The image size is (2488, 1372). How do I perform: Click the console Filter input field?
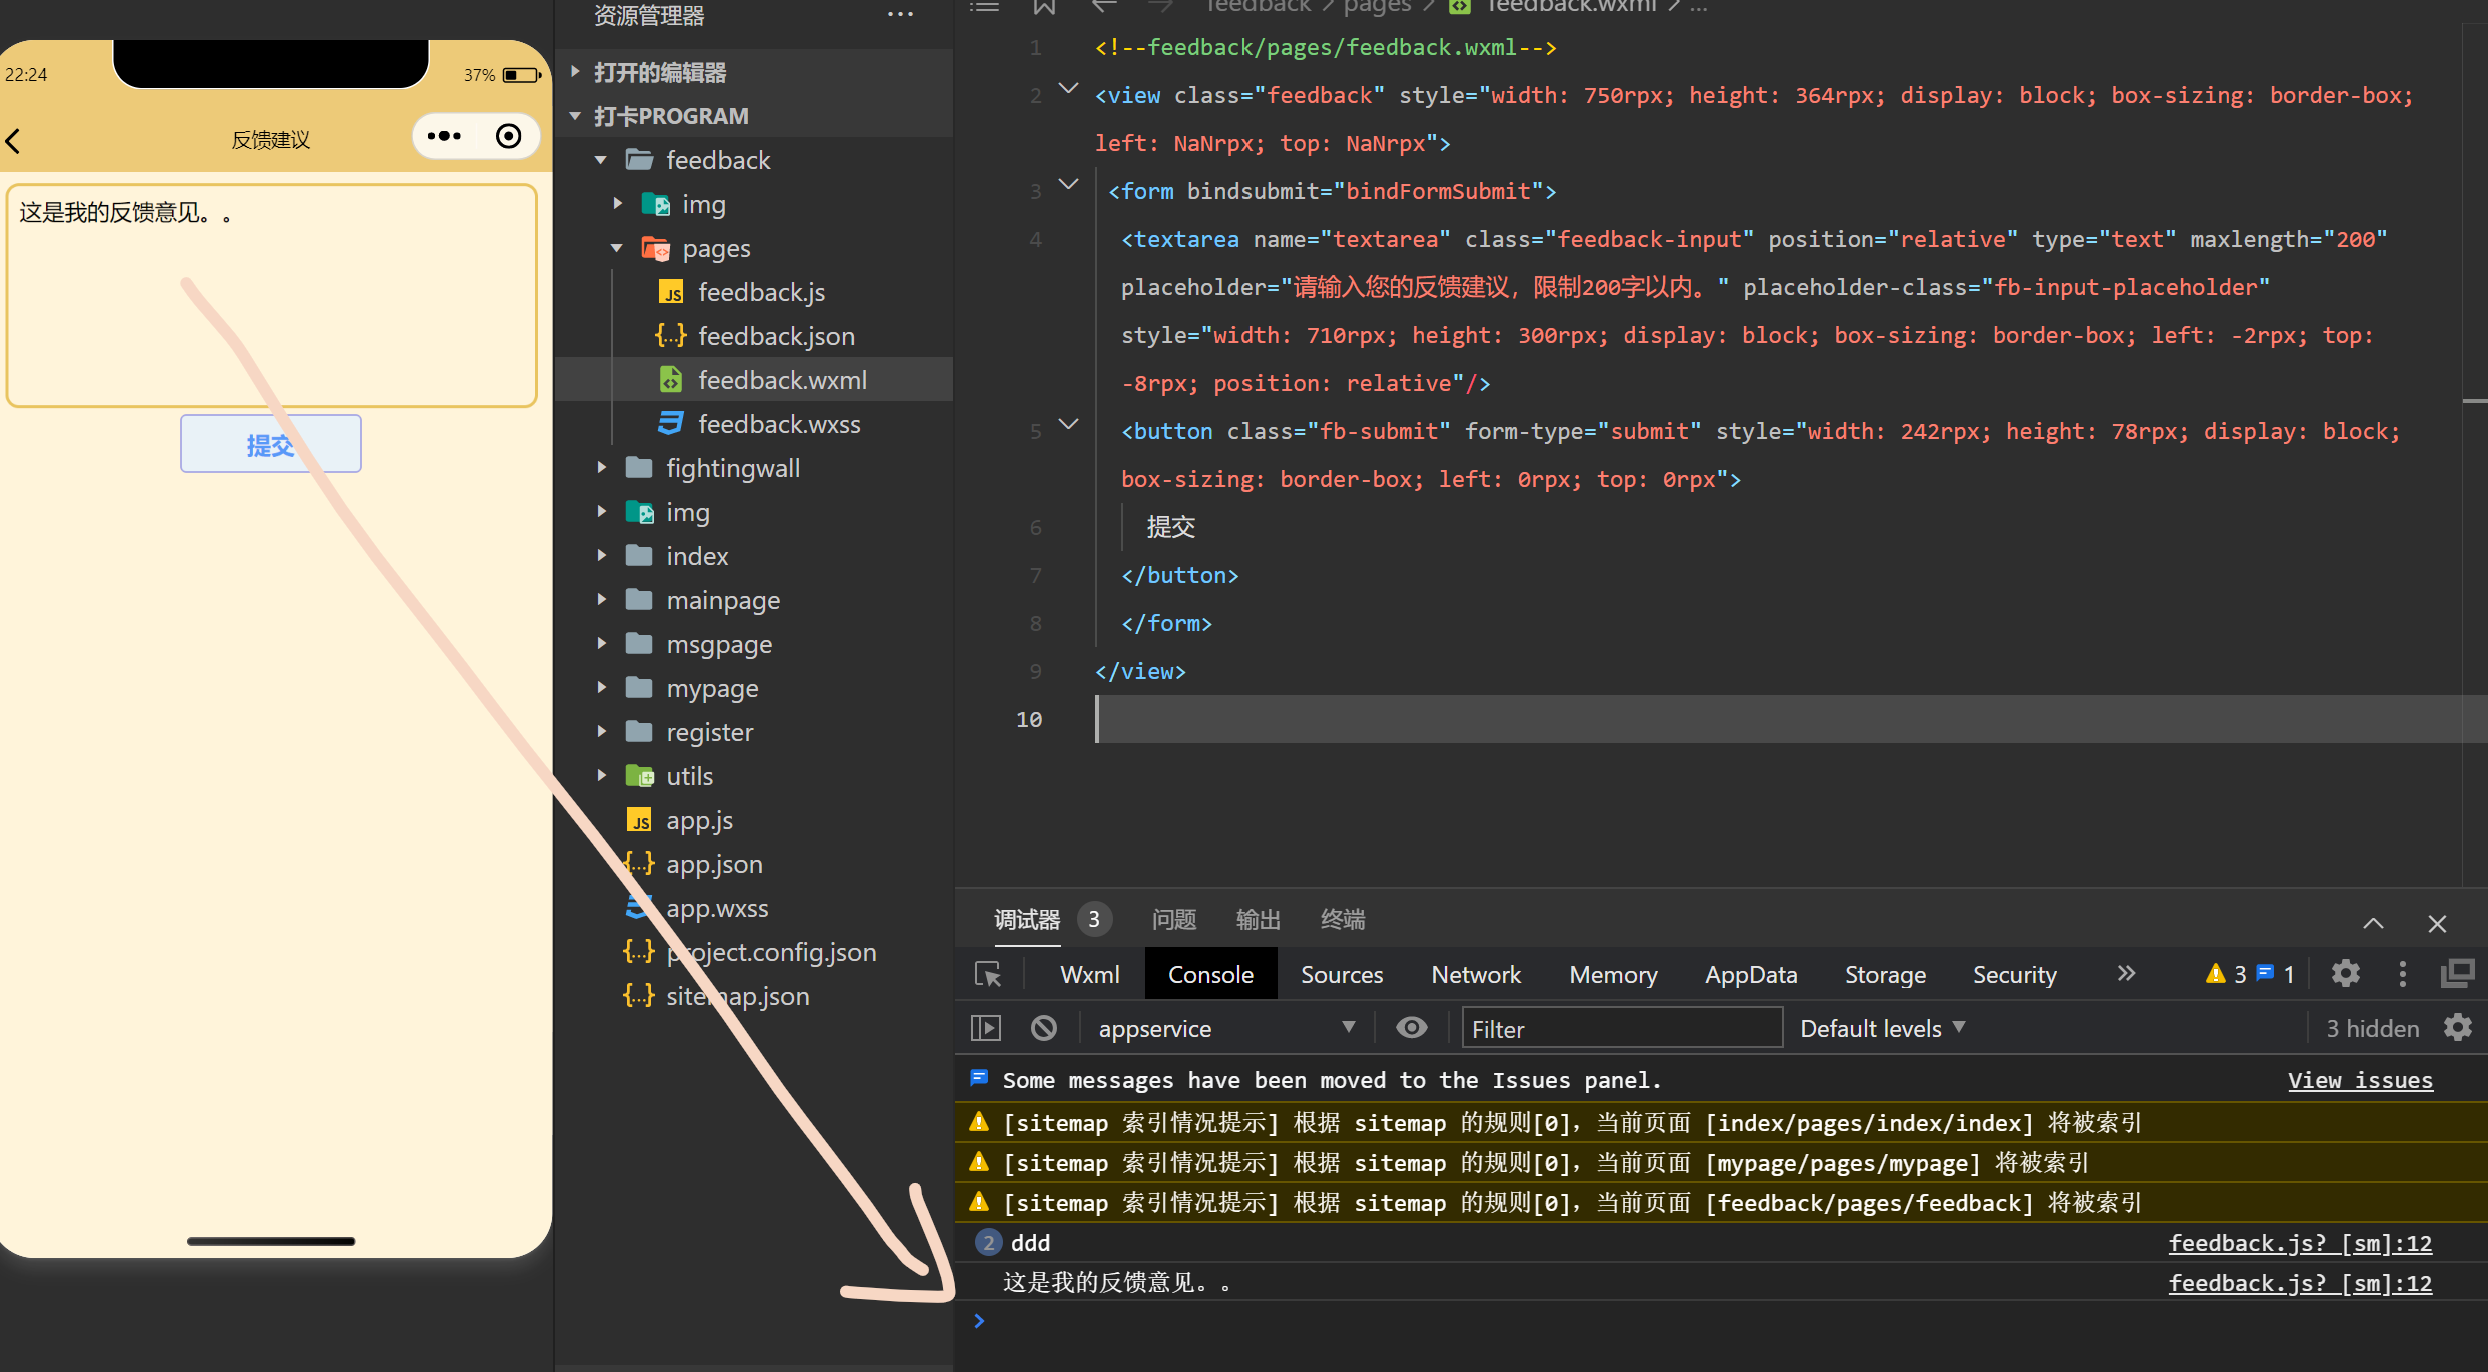pos(1620,1029)
